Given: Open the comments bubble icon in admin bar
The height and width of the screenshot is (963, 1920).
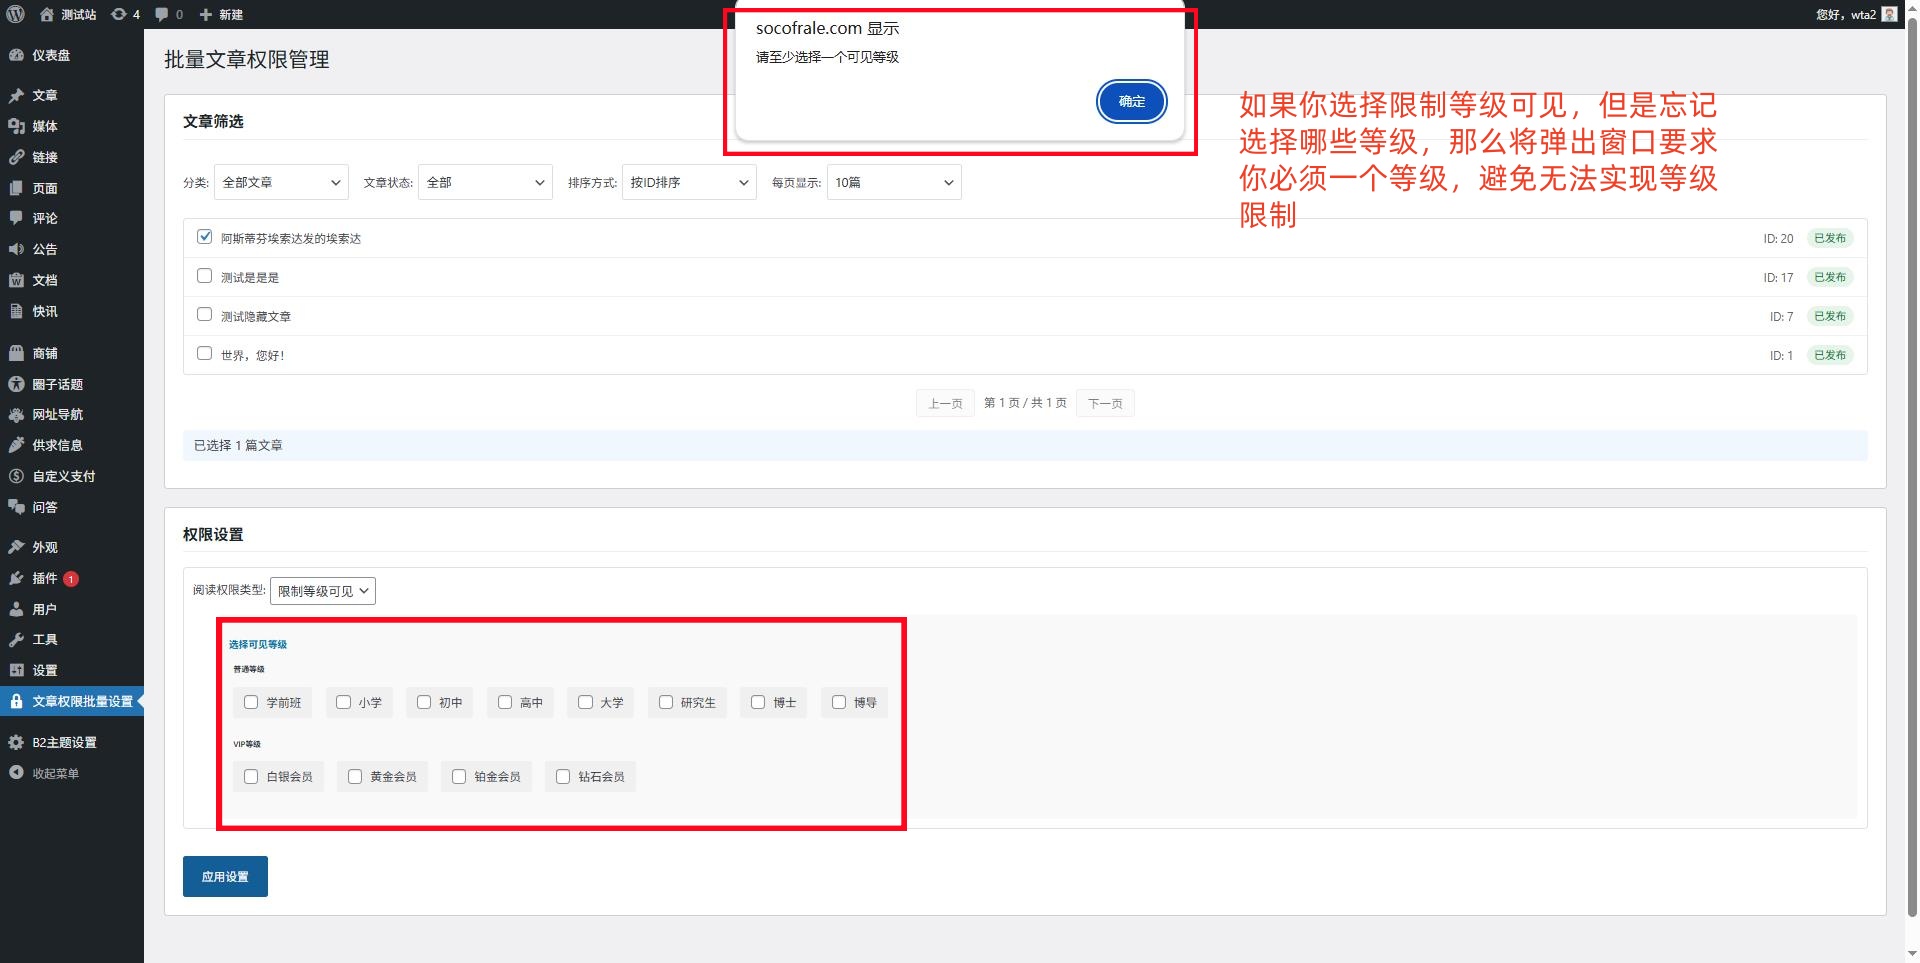Looking at the screenshot, I should 162,14.
